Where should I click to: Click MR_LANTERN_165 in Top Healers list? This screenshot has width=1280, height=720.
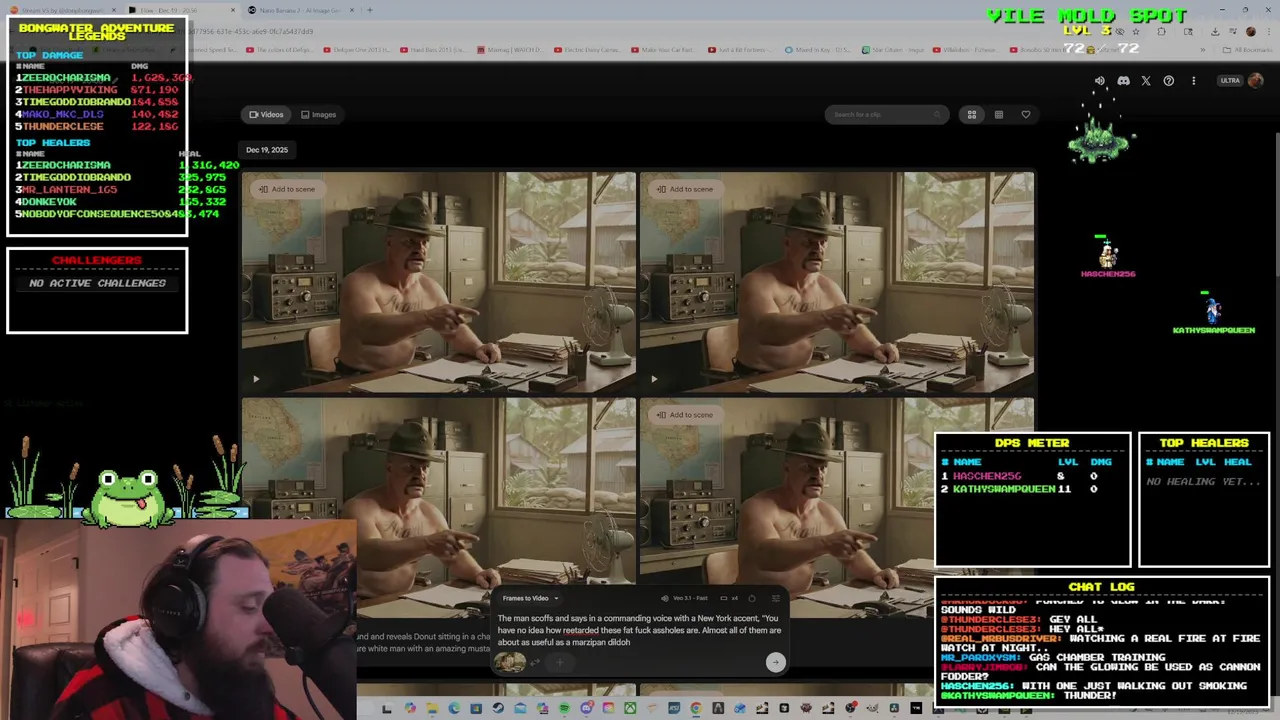(70, 190)
